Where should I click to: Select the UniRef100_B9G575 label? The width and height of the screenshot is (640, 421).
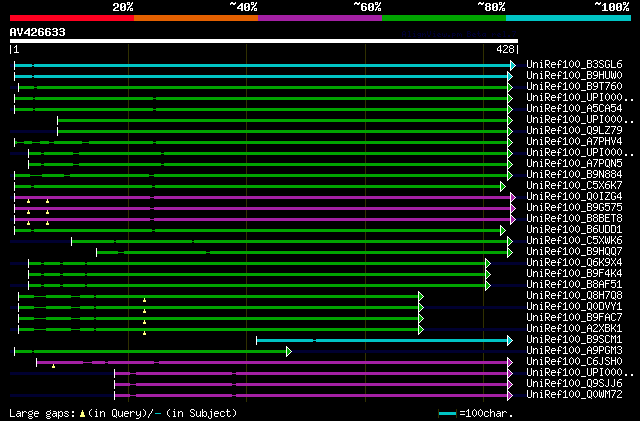pos(574,208)
